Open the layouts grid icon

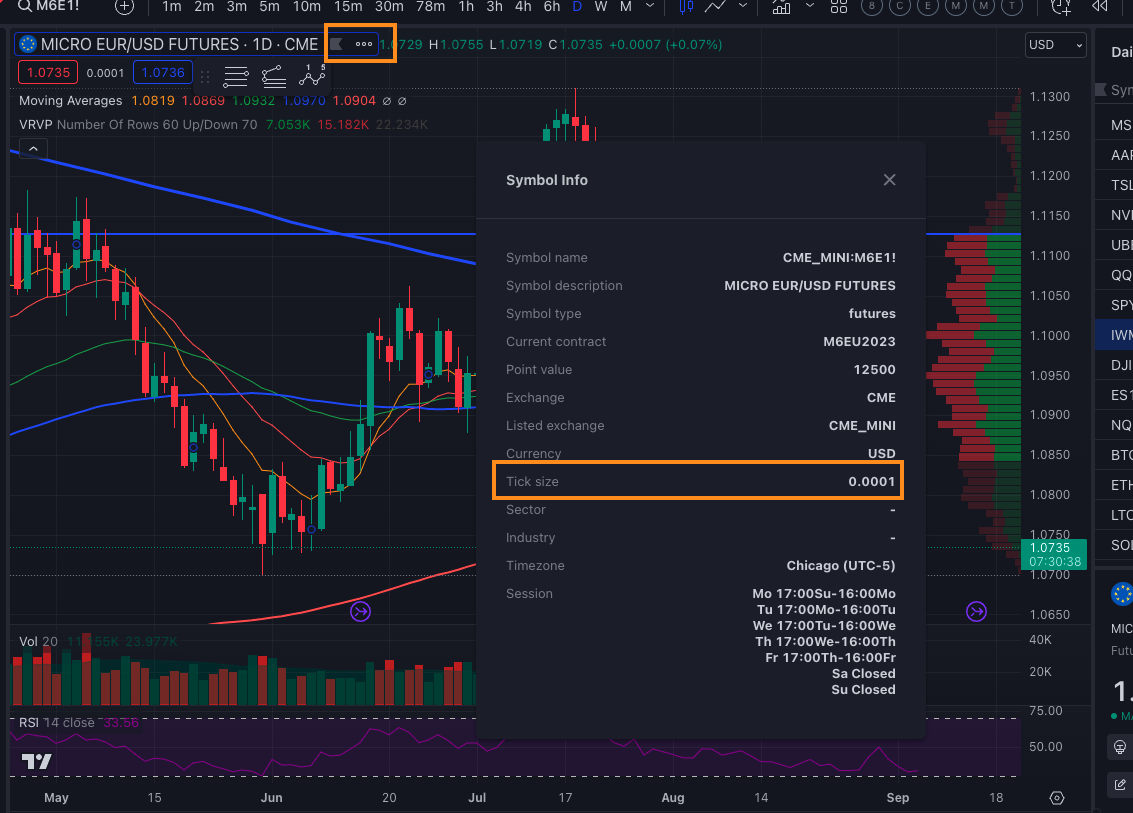click(x=839, y=7)
